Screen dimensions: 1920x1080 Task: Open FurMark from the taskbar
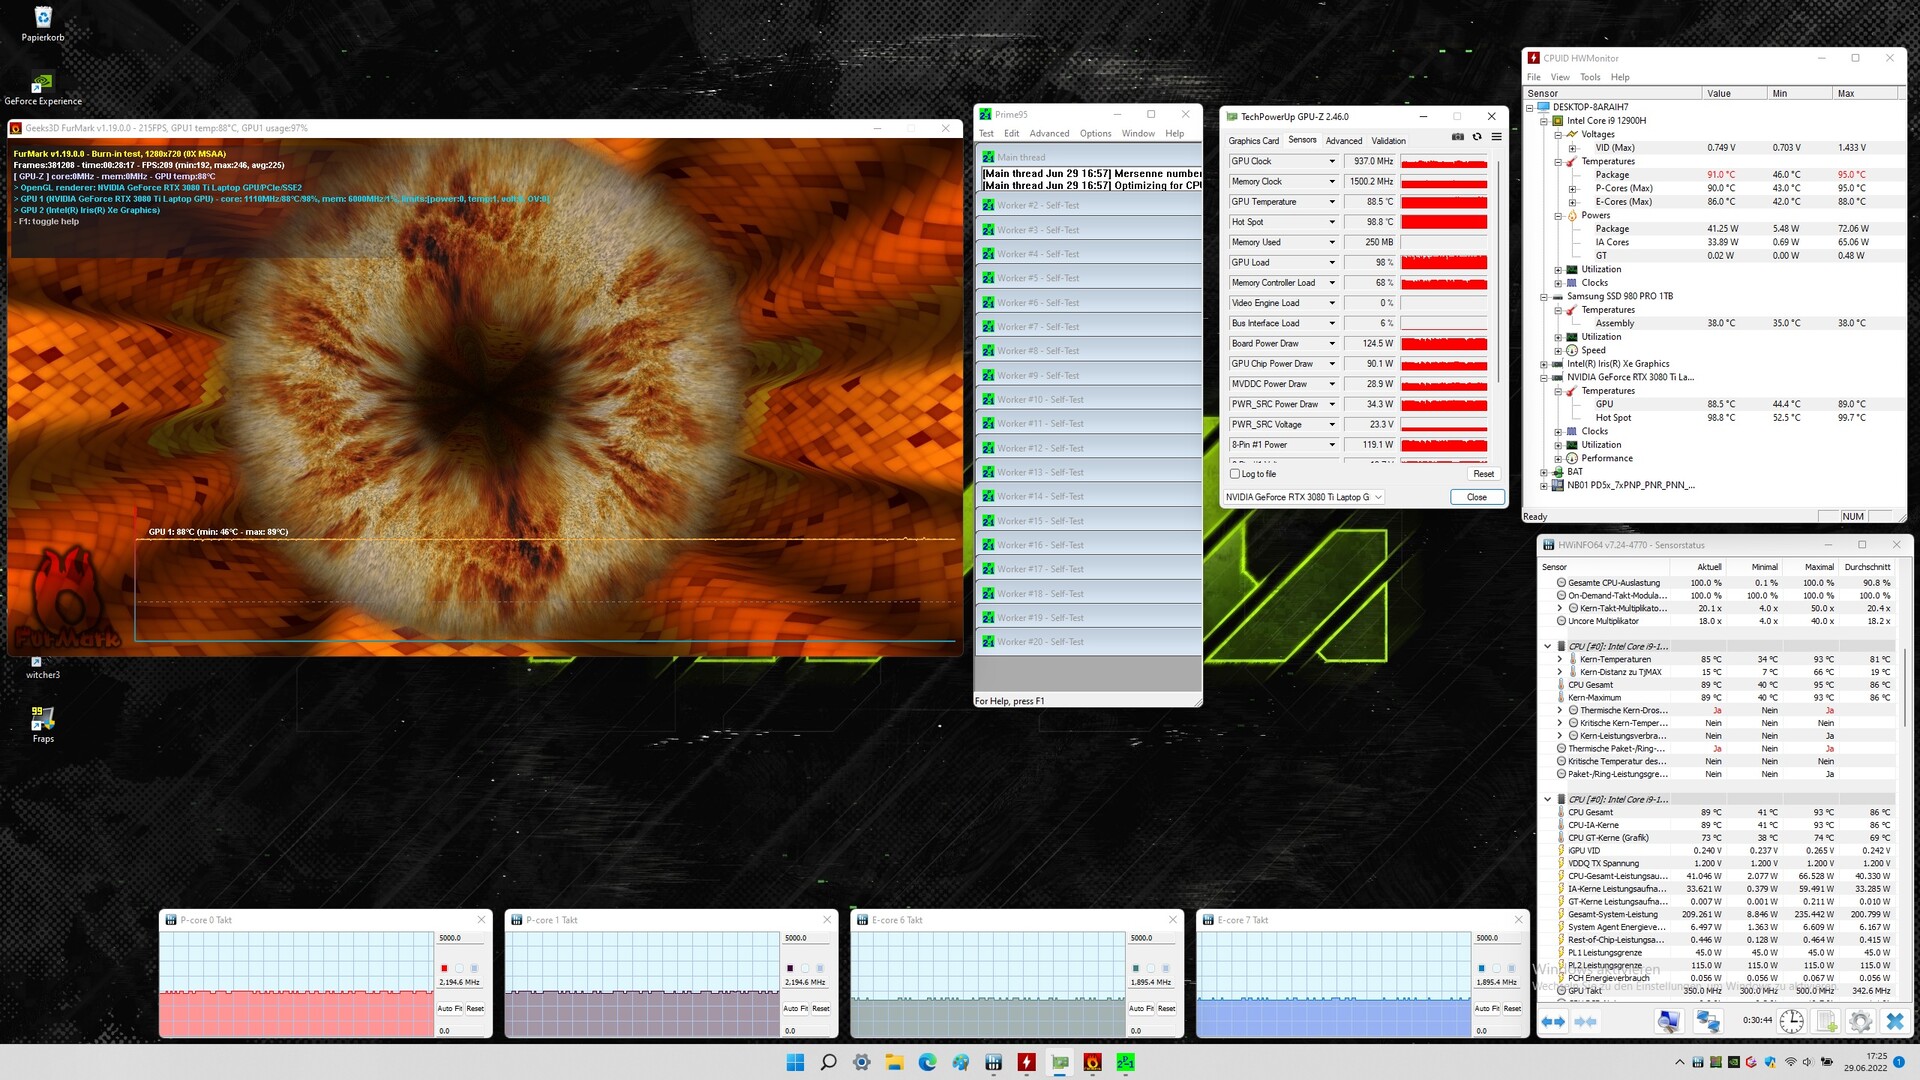click(x=1092, y=1062)
